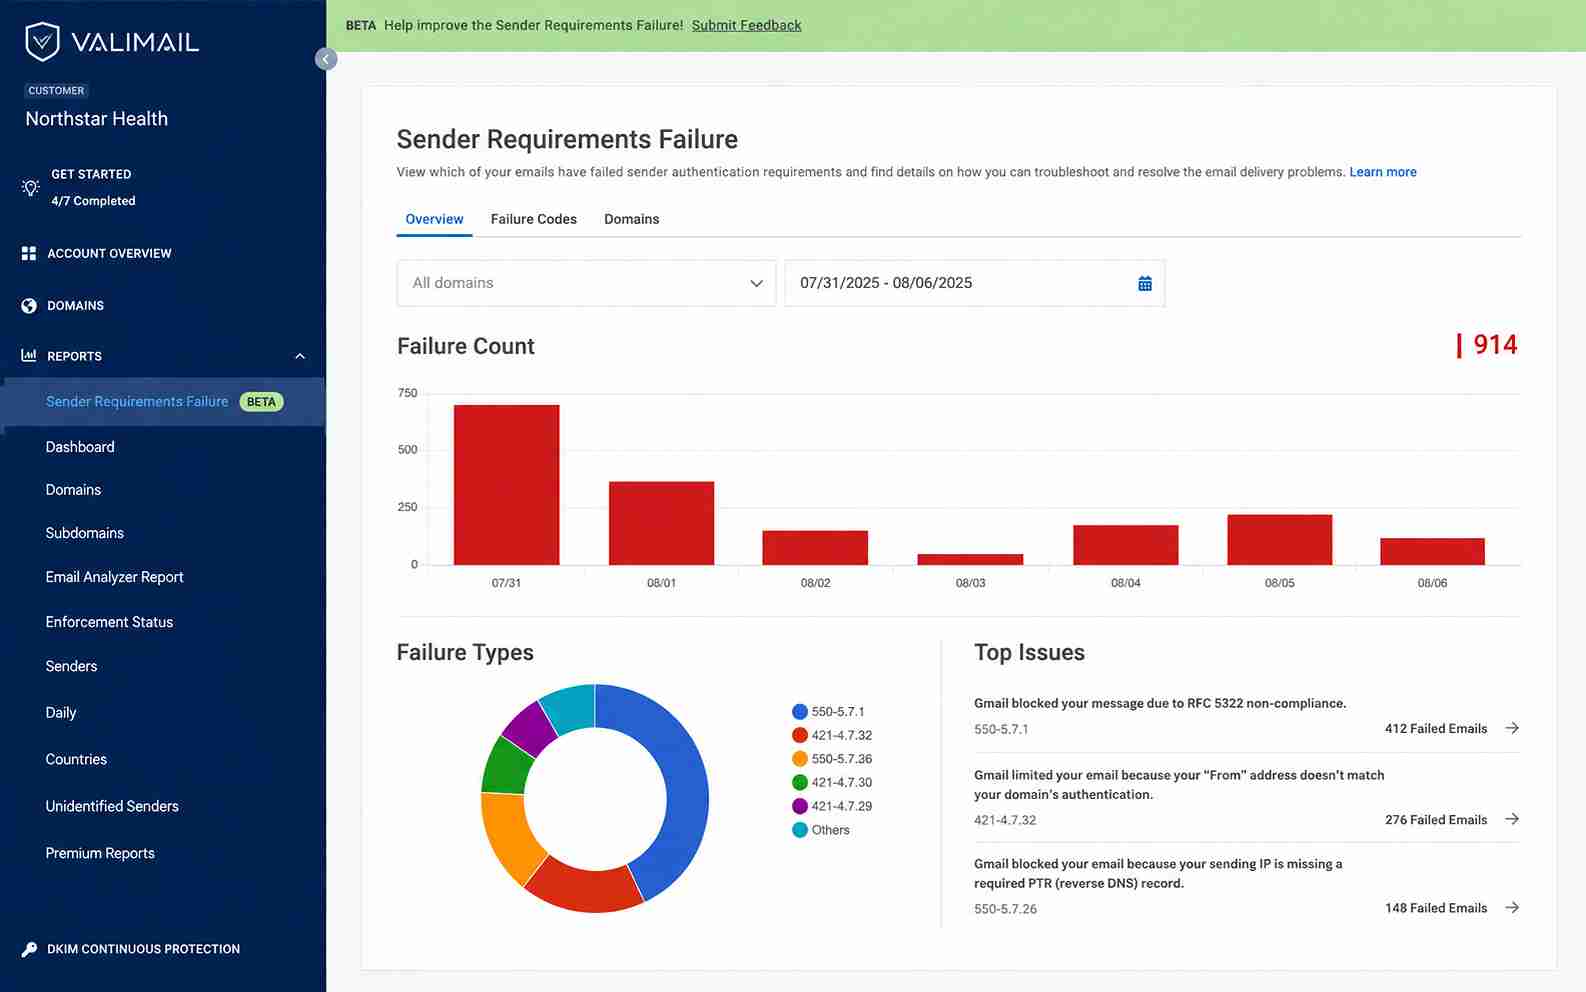
Task: Click the Valimail shield logo
Action: point(42,41)
